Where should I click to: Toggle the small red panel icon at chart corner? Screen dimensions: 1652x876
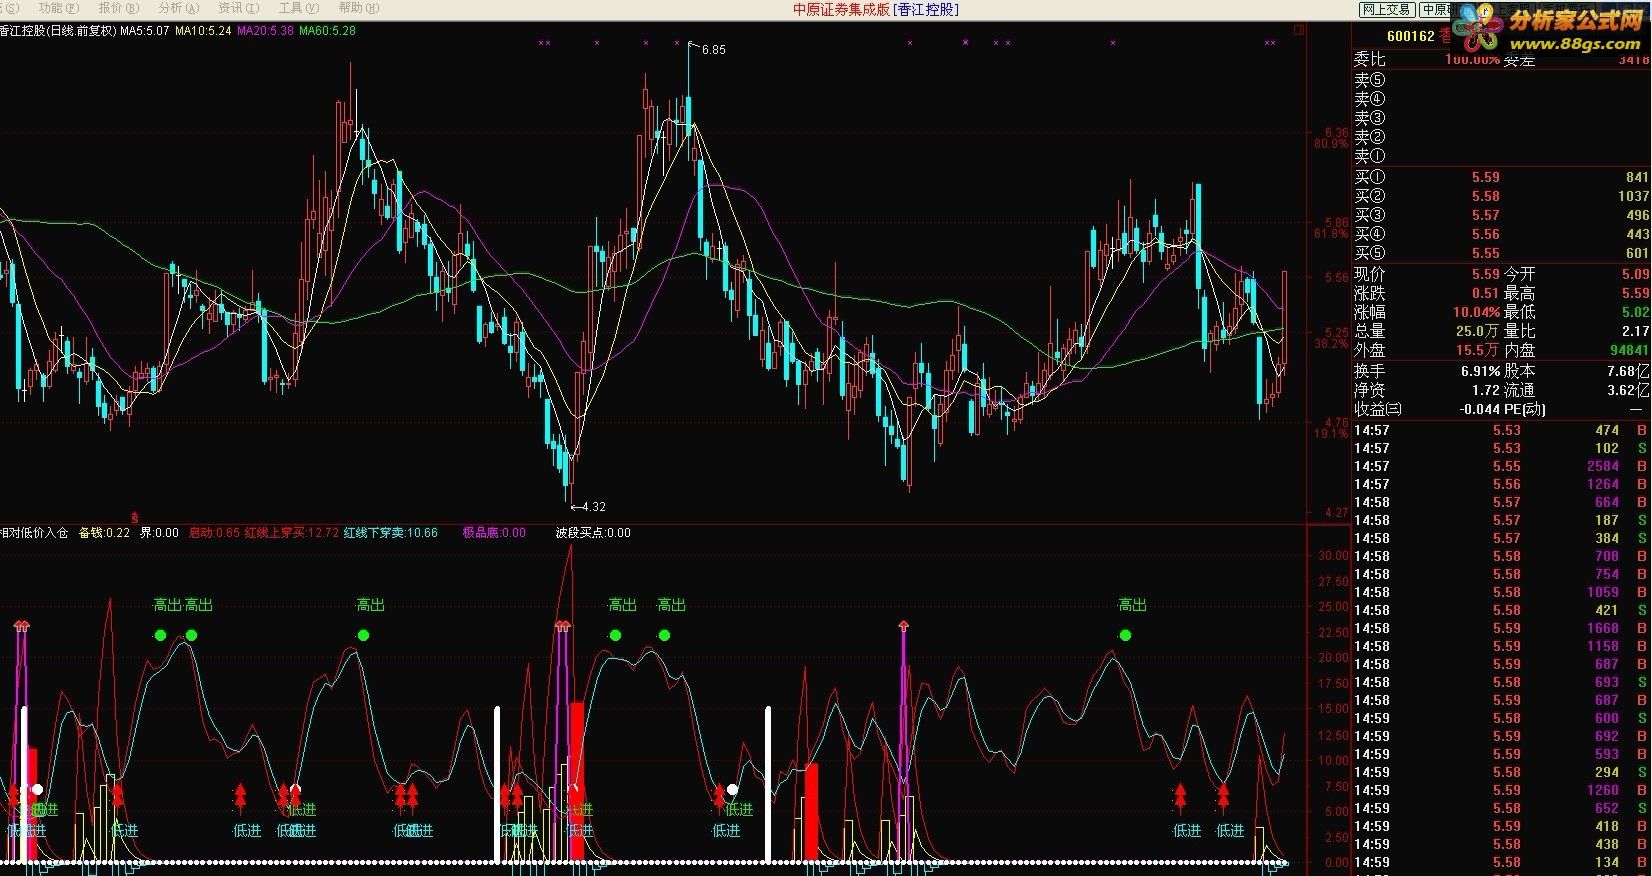click(1299, 30)
